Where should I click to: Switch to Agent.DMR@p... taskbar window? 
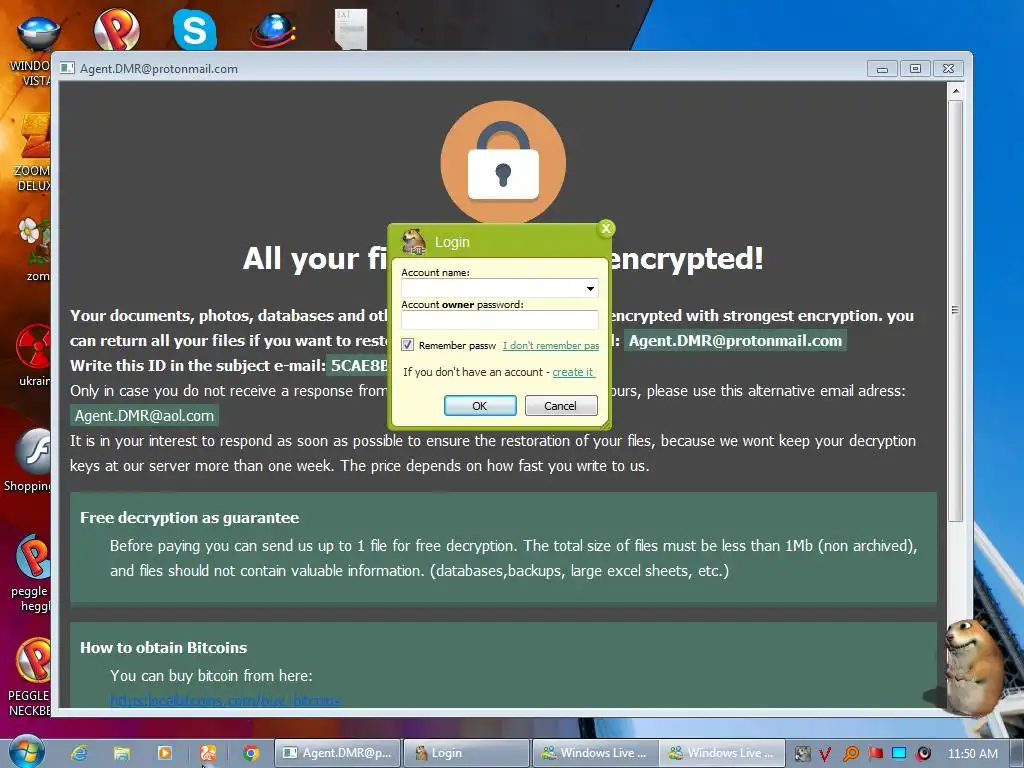tap(337, 753)
